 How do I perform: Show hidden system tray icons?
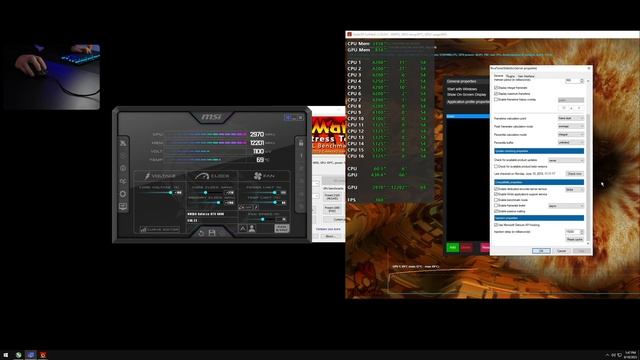tap(607, 355)
